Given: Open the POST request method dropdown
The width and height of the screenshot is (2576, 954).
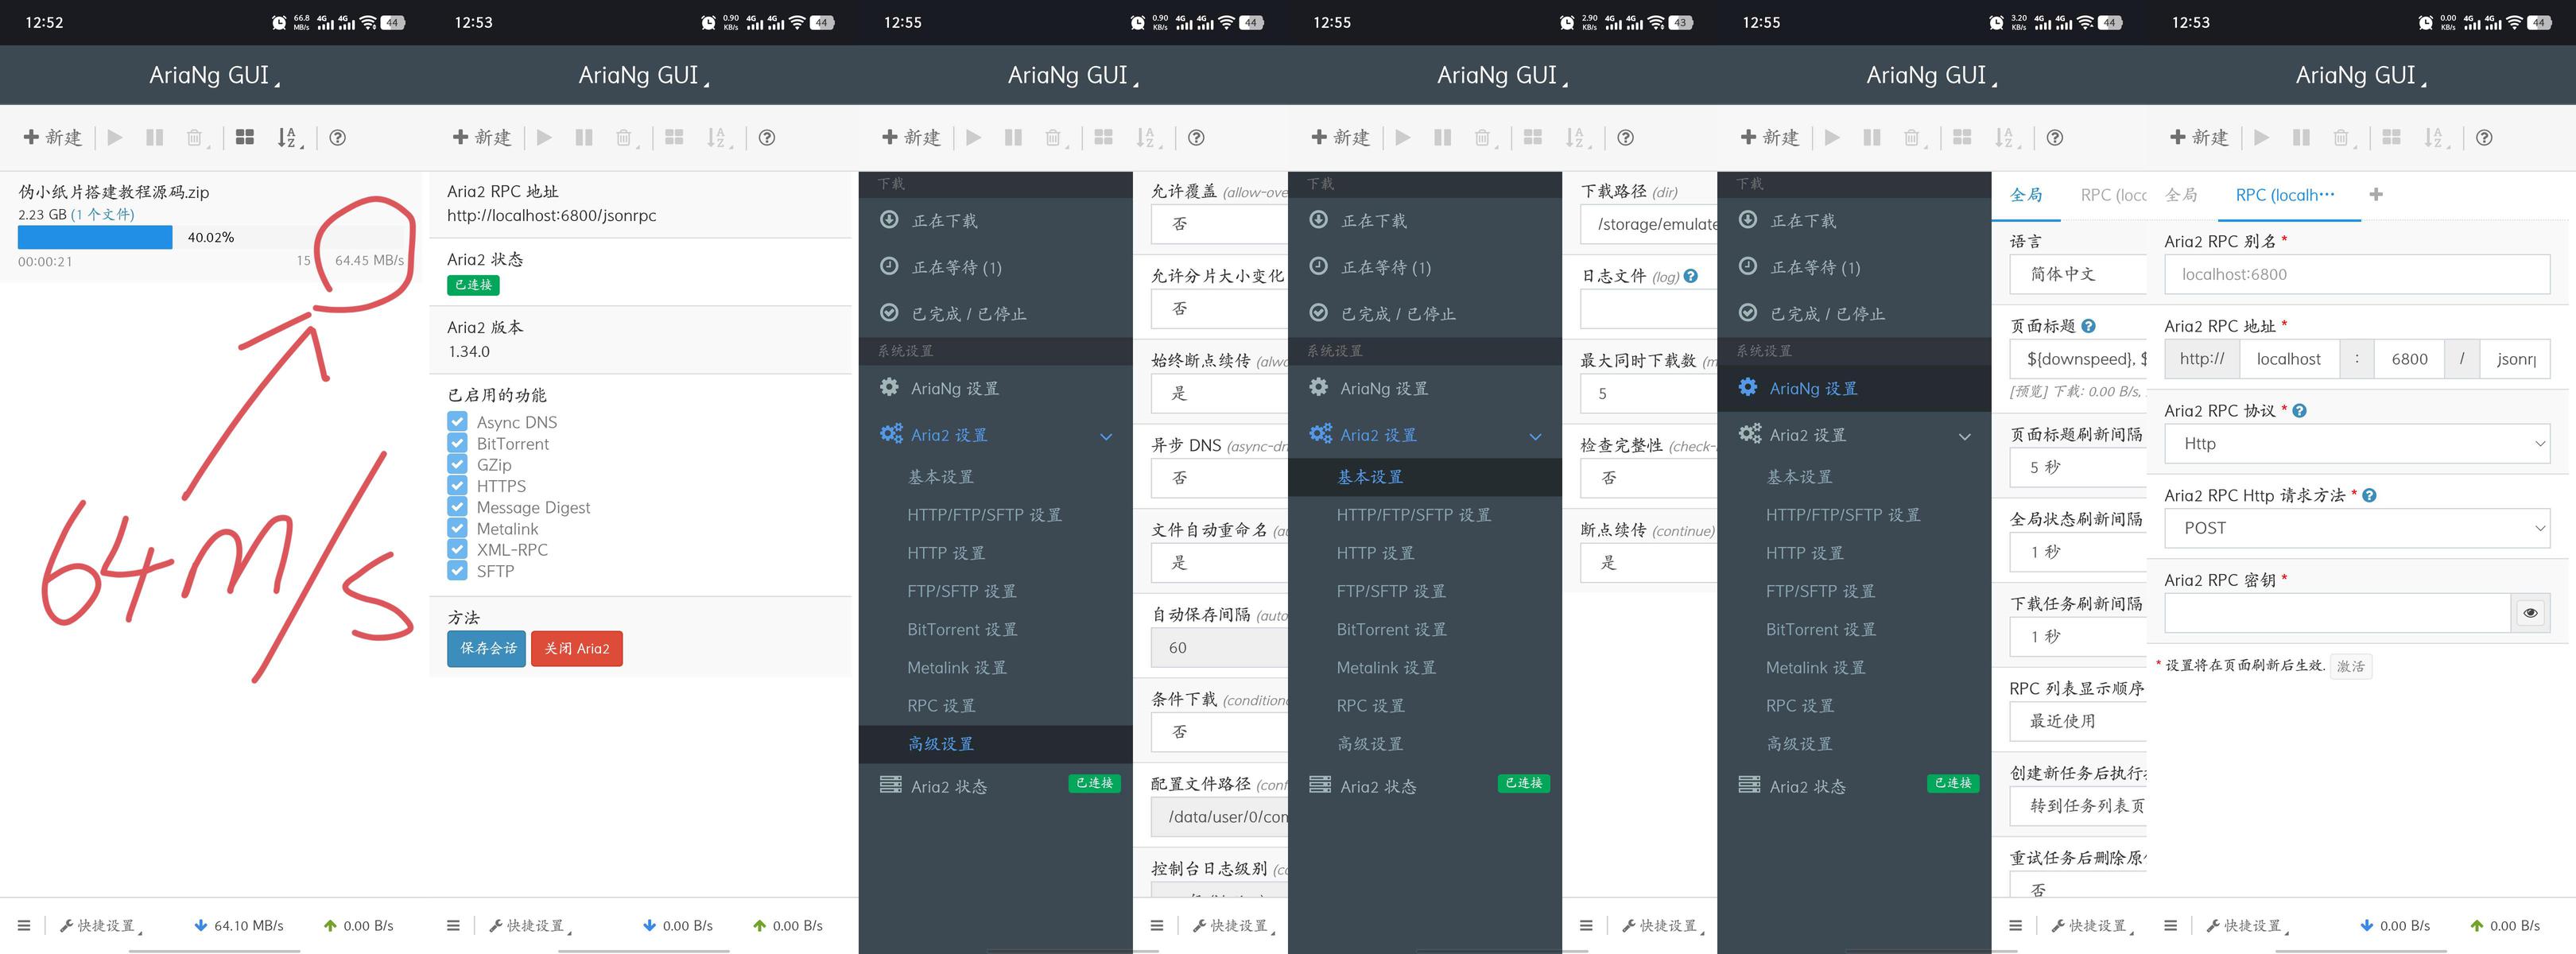Looking at the screenshot, I should pos(2356,528).
